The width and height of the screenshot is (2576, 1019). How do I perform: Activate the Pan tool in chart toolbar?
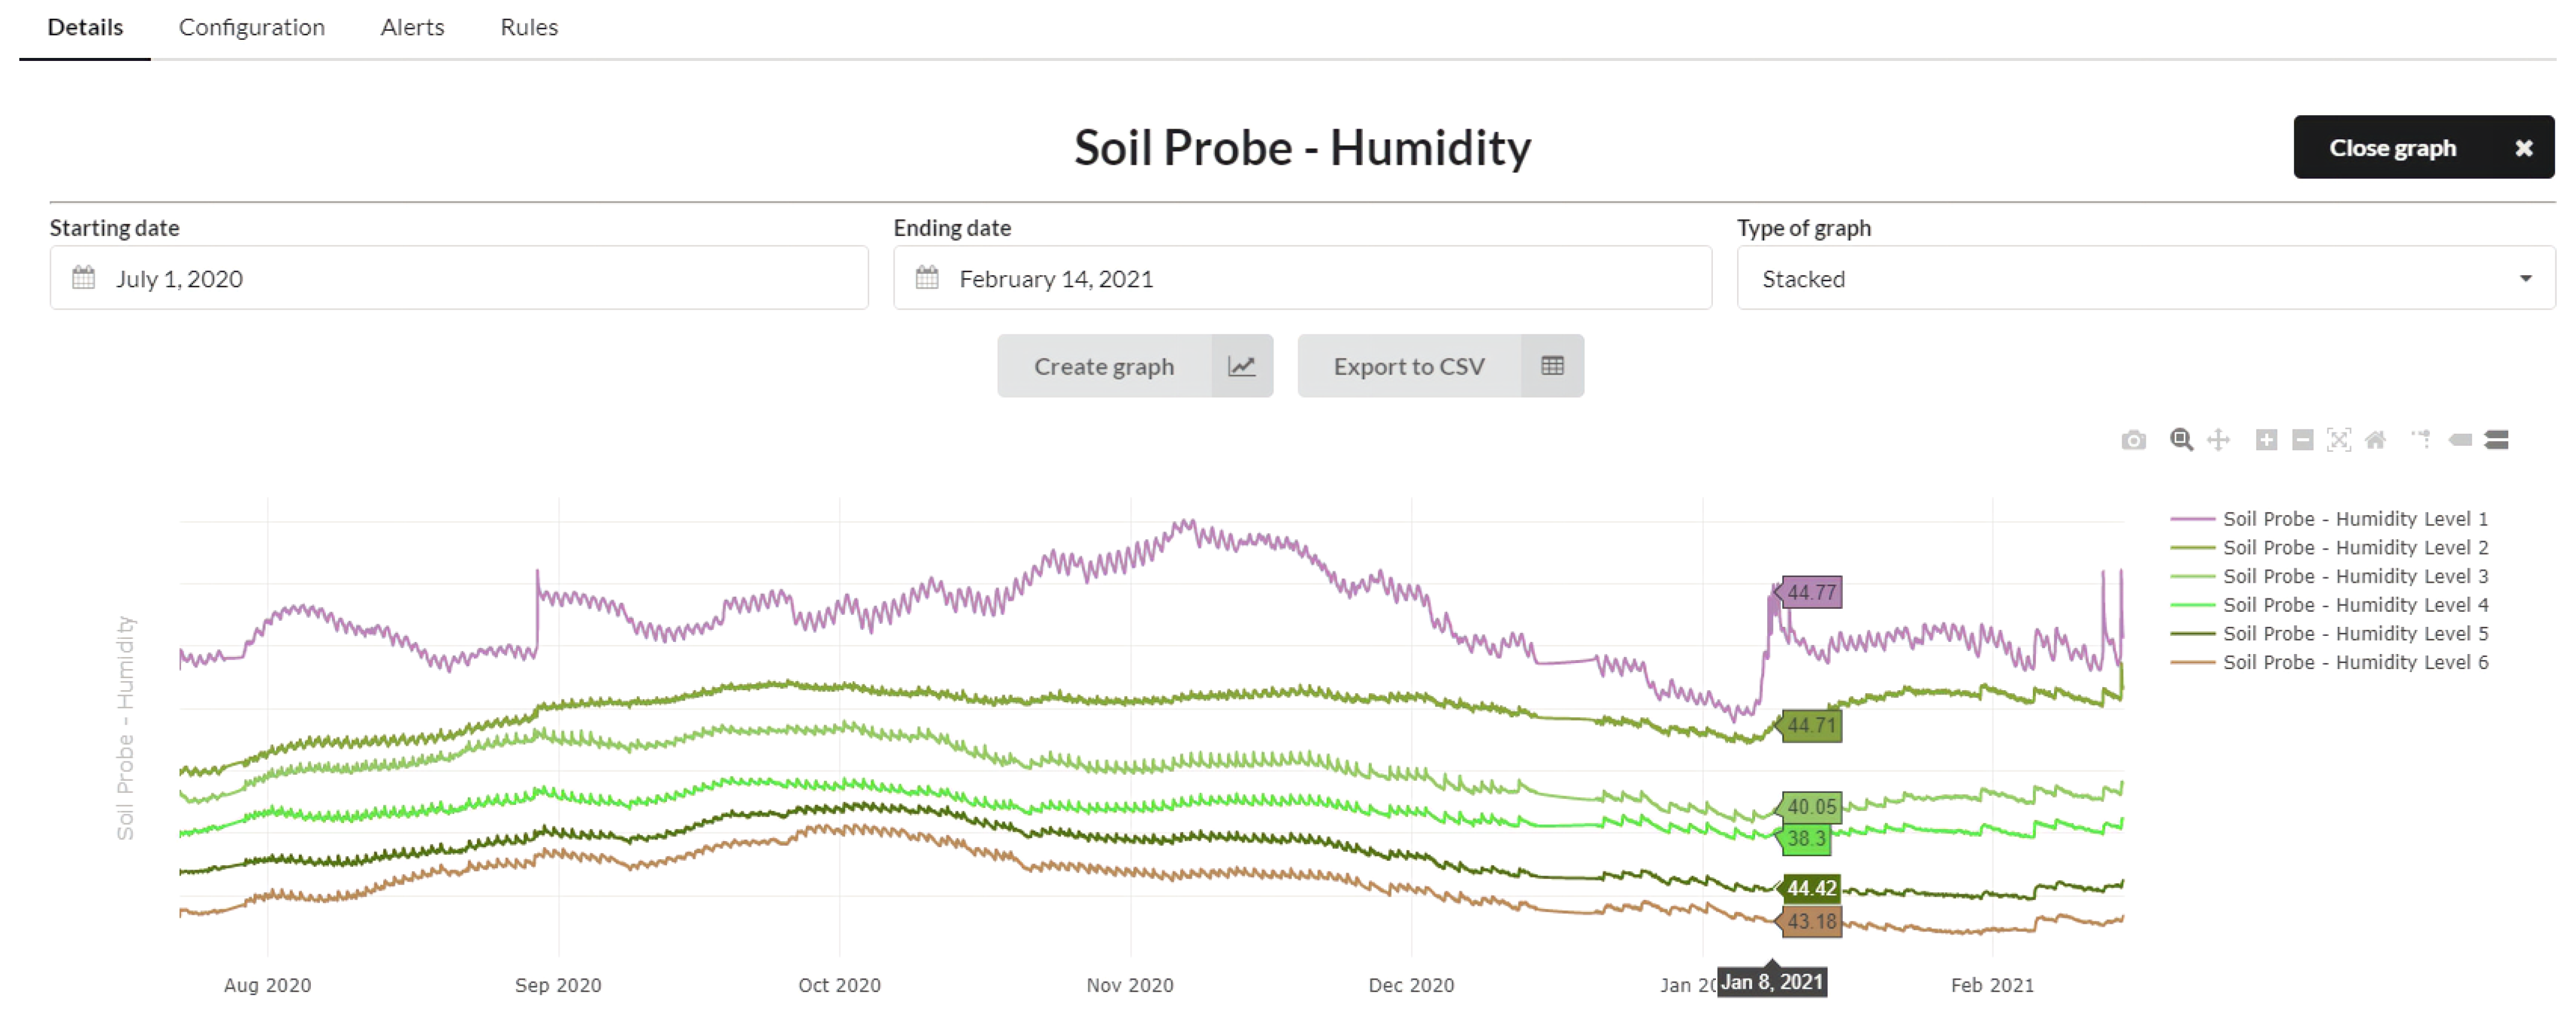(2218, 440)
